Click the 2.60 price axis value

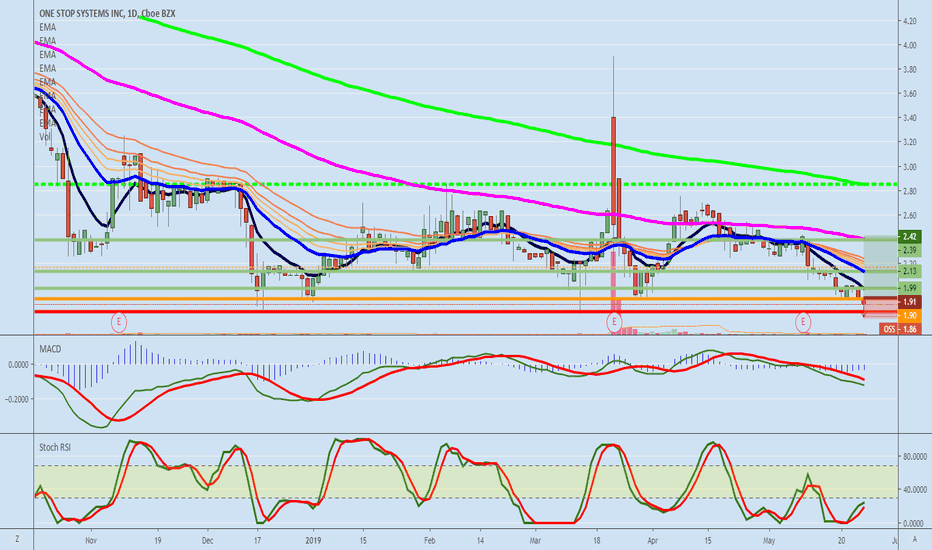(x=909, y=216)
